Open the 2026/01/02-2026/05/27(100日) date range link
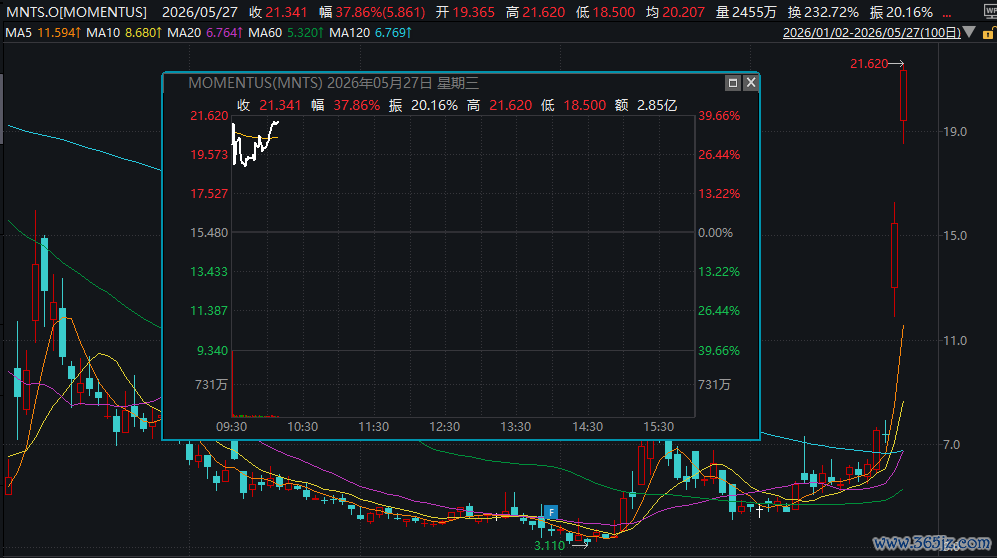Image resolution: width=997 pixels, height=558 pixels. click(x=872, y=32)
